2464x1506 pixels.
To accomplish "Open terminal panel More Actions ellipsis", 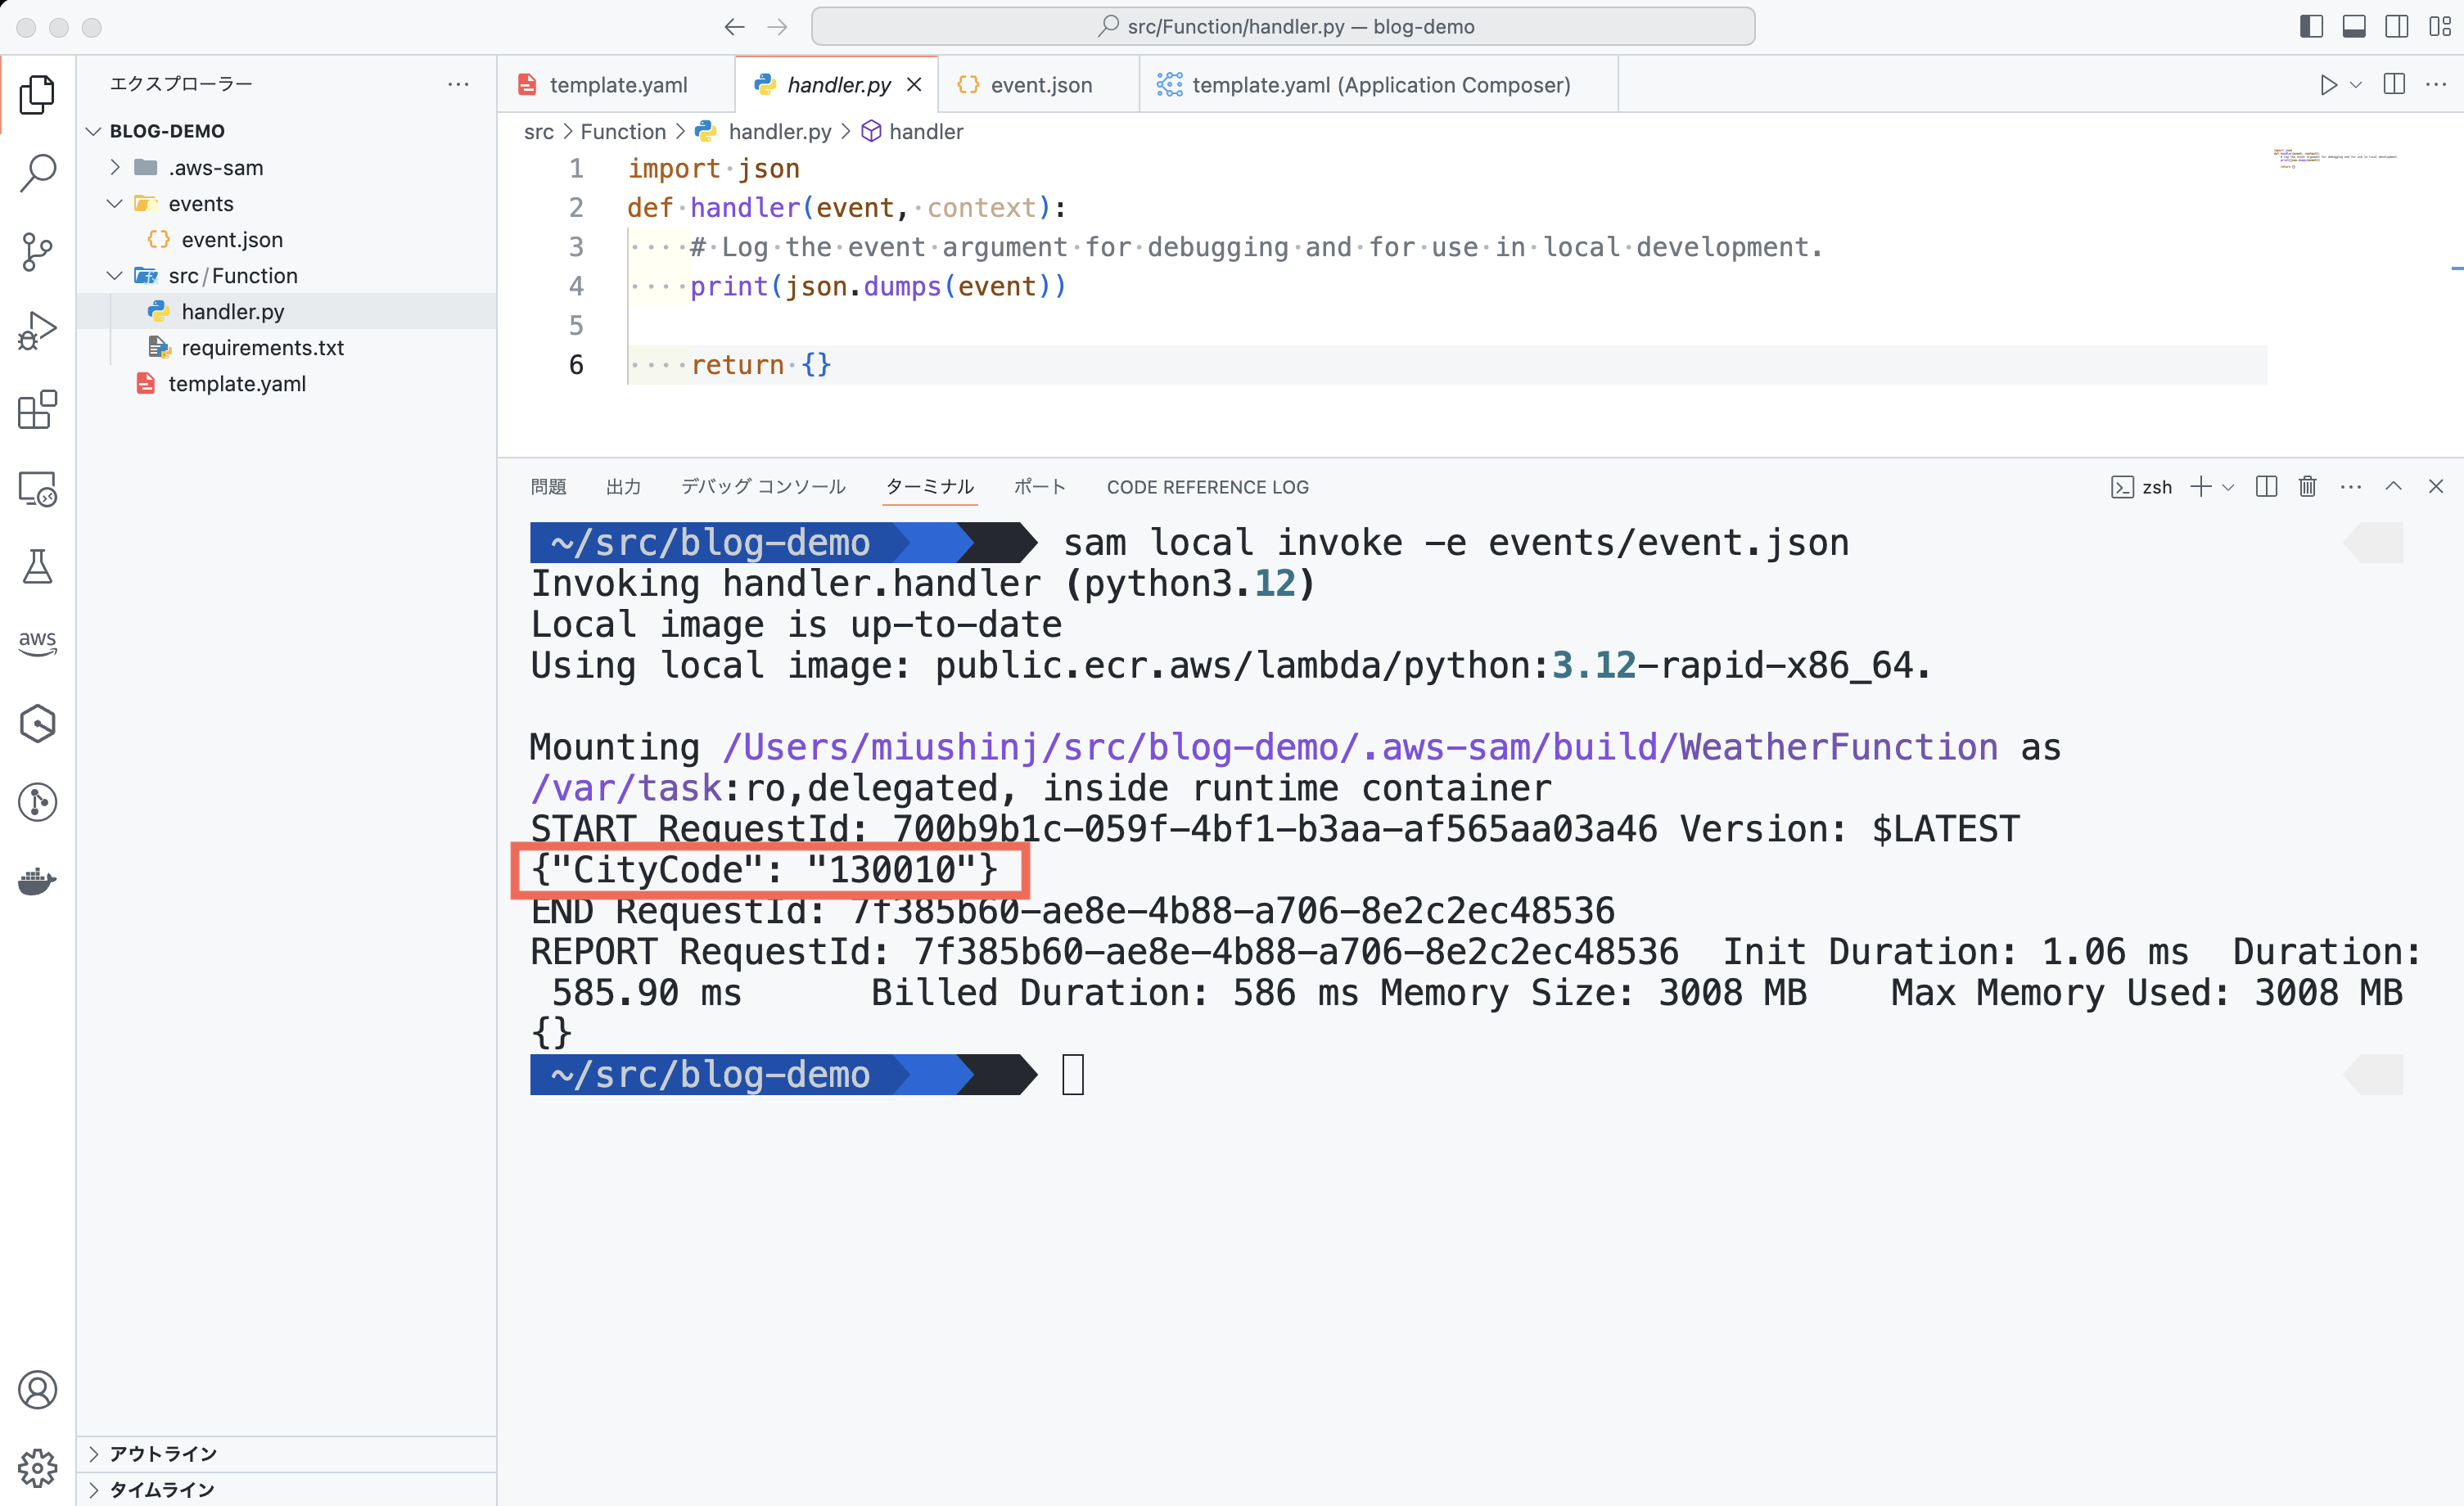I will (2351, 486).
